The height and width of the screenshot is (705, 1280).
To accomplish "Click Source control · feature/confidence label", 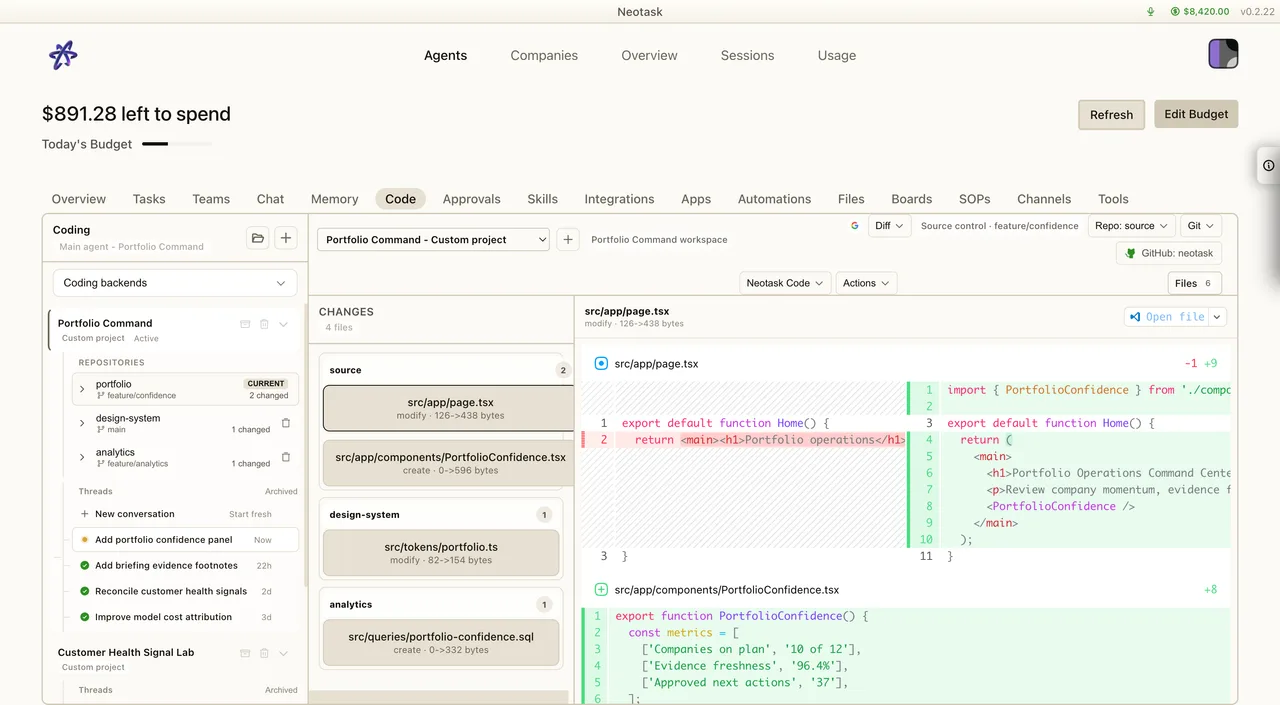I will [1000, 226].
